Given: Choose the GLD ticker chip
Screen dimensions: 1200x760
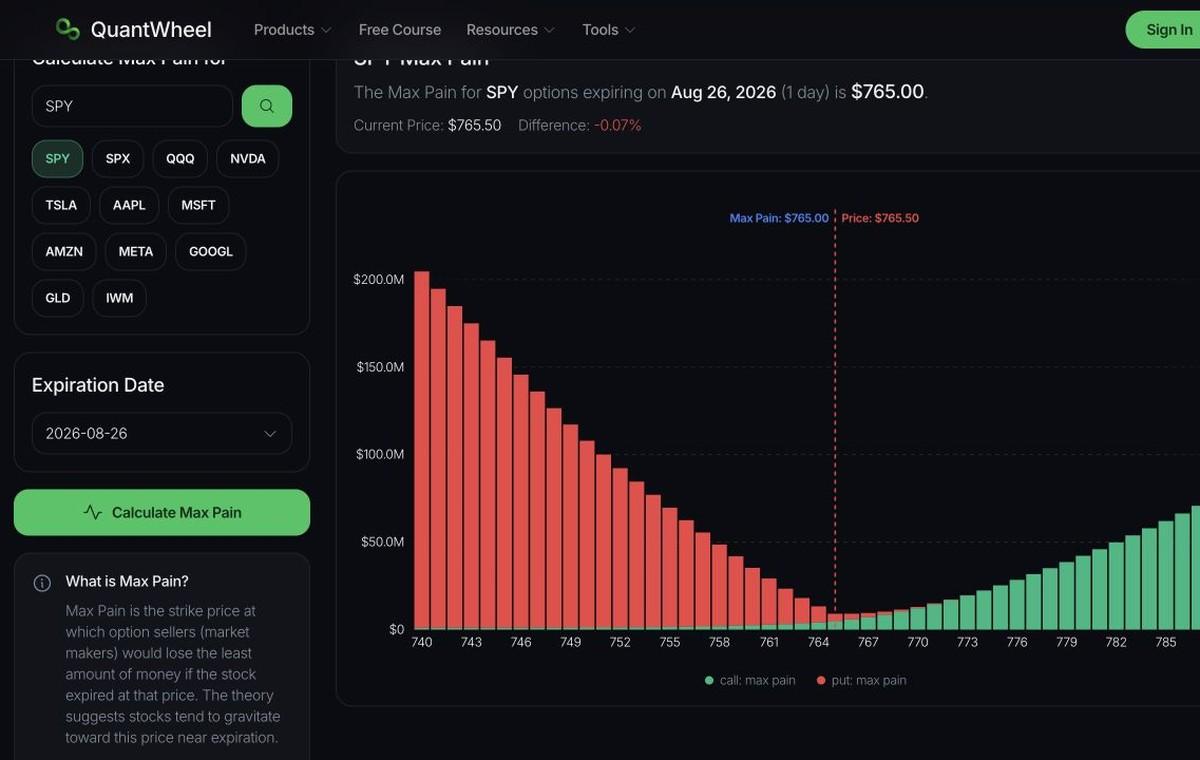Looking at the screenshot, I should 58,298.
